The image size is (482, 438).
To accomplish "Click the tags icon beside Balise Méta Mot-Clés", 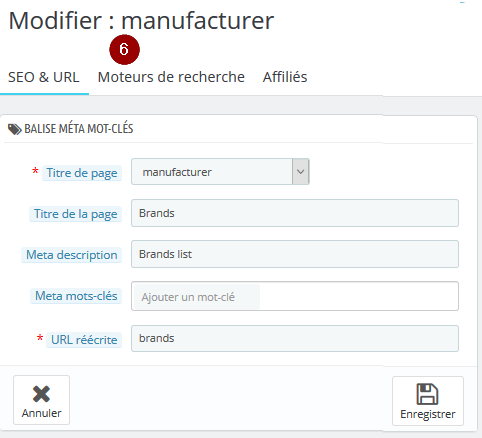I will (15, 129).
